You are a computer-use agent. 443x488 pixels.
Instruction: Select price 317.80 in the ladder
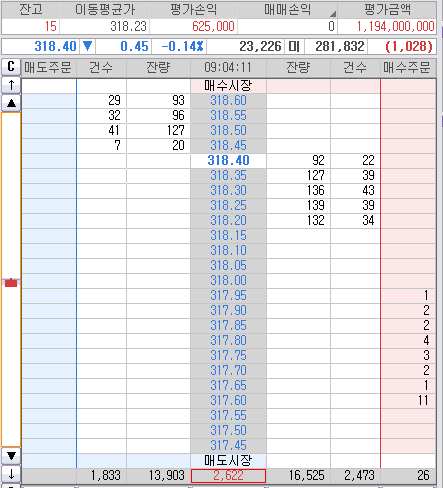point(228,341)
